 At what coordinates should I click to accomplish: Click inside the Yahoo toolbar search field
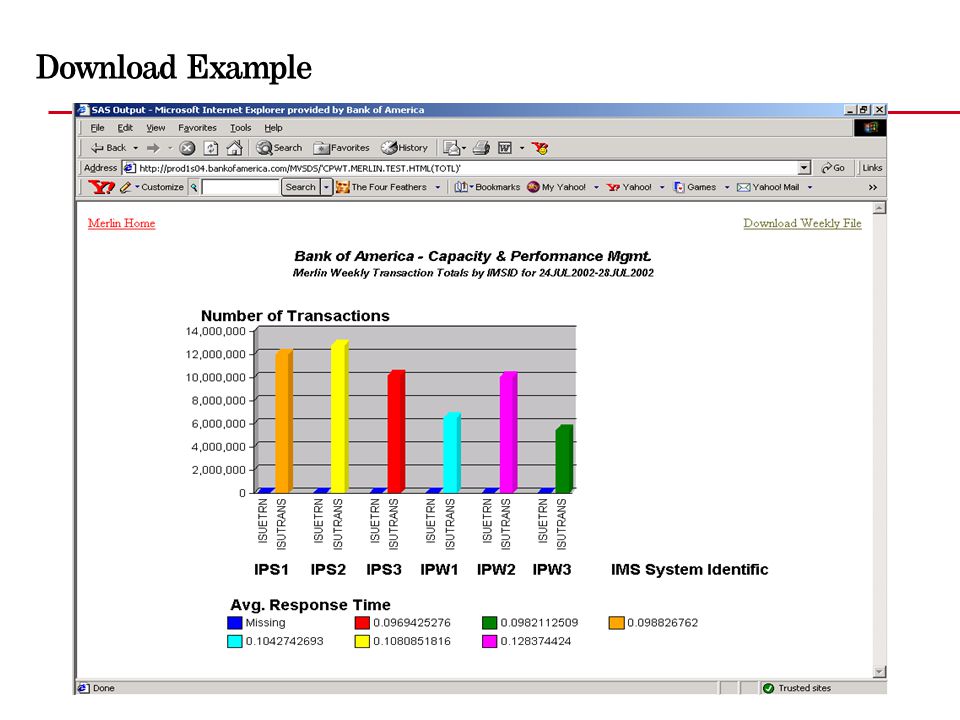(240, 187)
